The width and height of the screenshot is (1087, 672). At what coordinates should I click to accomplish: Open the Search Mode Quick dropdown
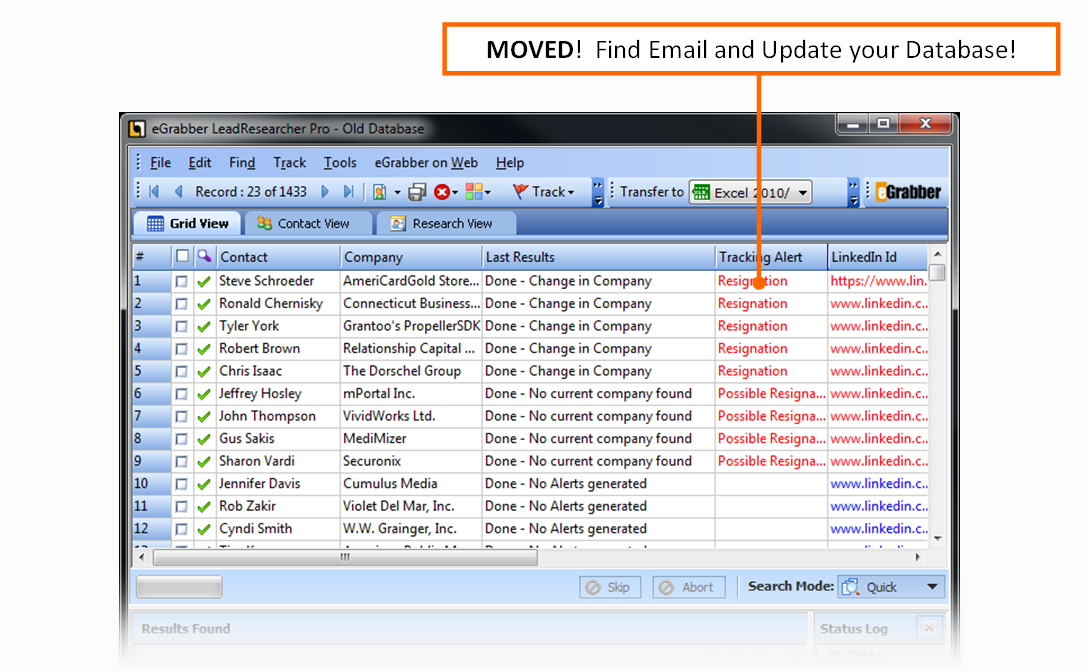coord(932,587)
